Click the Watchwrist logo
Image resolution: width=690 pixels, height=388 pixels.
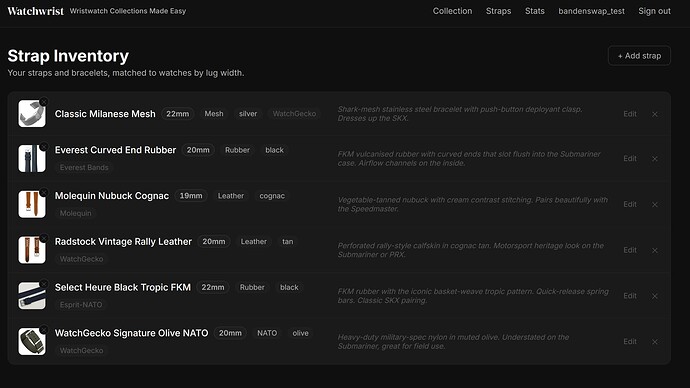[x=36, y=11]
